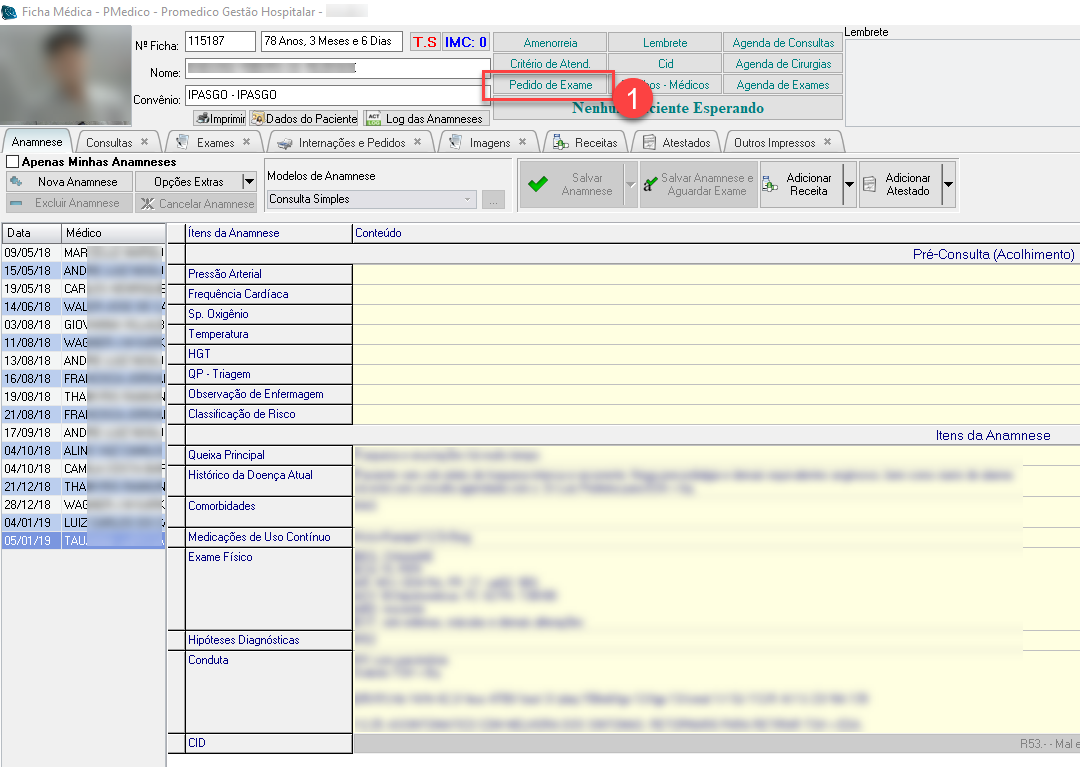Open Log das Anamneses
The image size is (1080, 767).
click(x=425, y=119)
